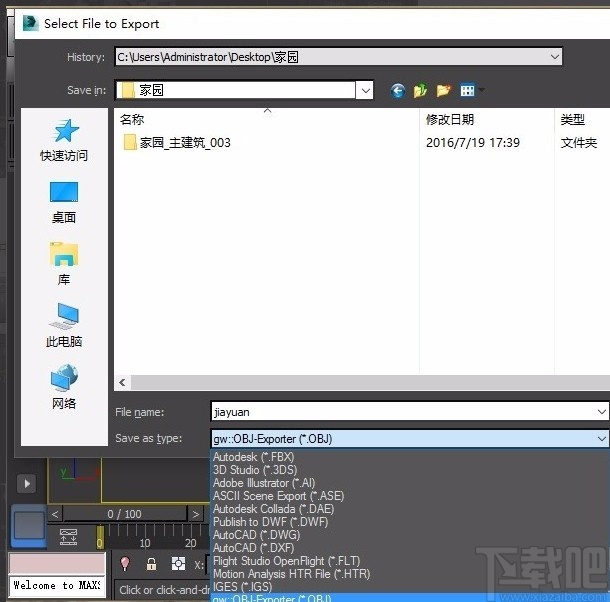
Task: Select the 家园_主建筑_003 folder
Action: 177,143
